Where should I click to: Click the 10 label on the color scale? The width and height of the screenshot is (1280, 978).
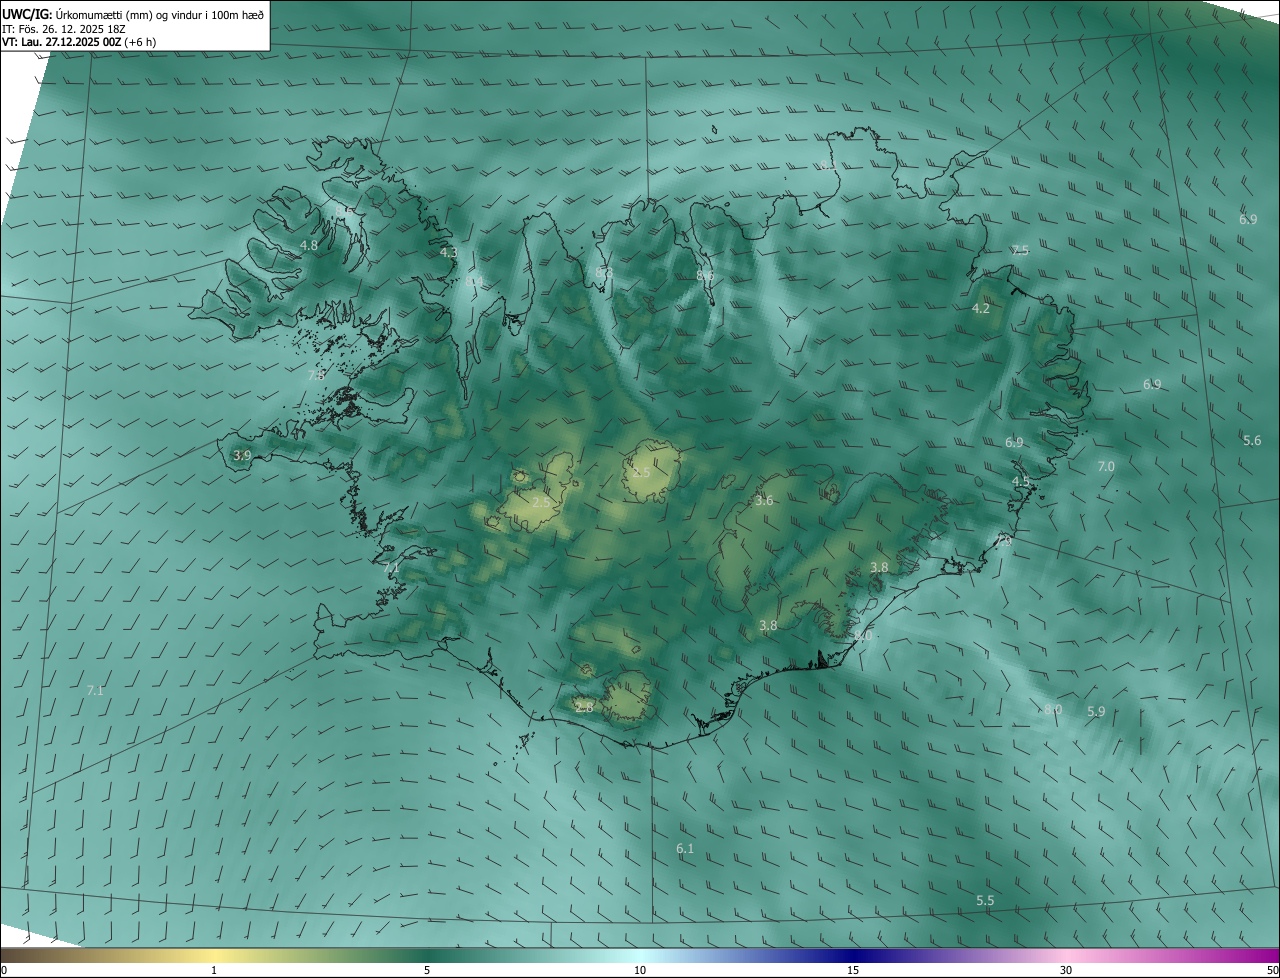[x=640, y=971]
